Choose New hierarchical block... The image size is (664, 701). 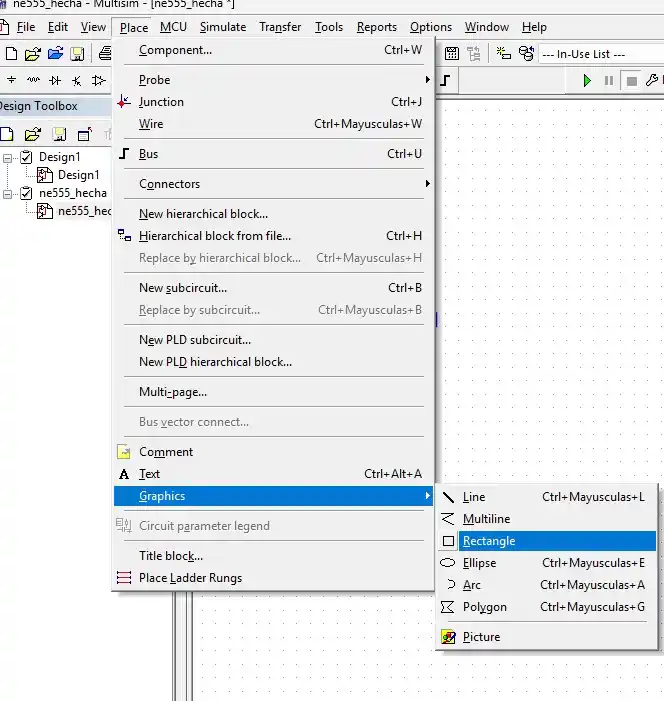(273, 214)
